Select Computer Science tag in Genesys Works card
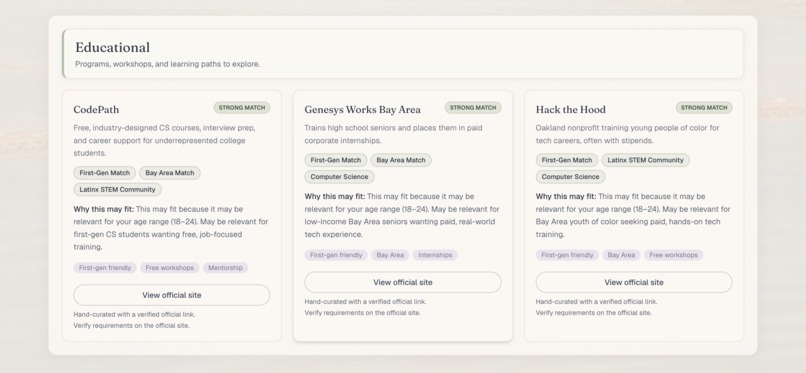The height and width of the screenshot is (373, 806). click(x=339, y=177)
